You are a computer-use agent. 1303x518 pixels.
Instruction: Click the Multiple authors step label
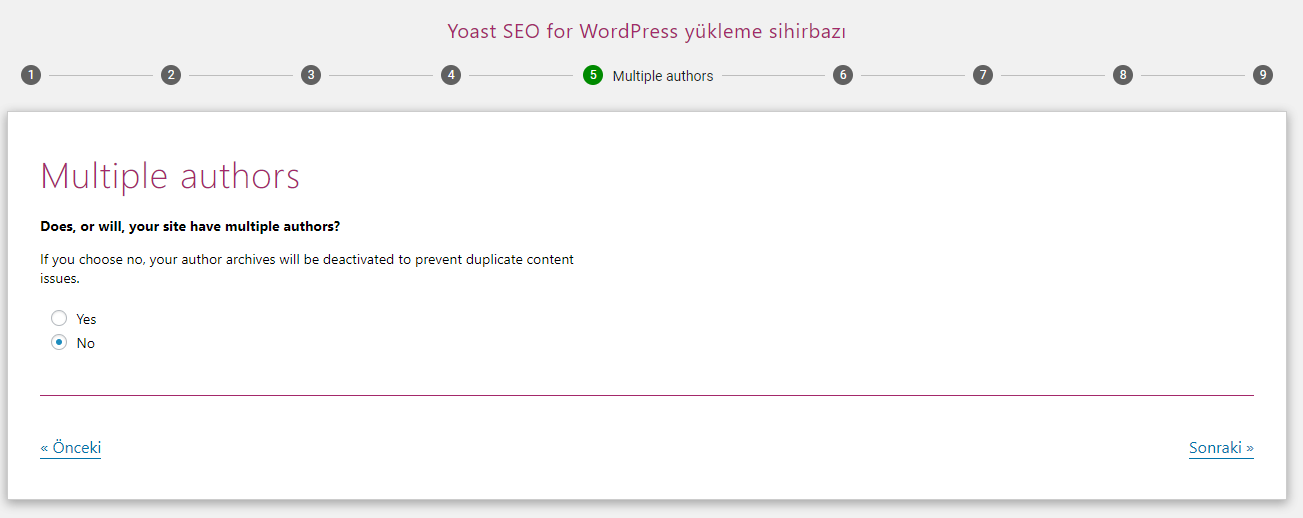coord(663,76)
